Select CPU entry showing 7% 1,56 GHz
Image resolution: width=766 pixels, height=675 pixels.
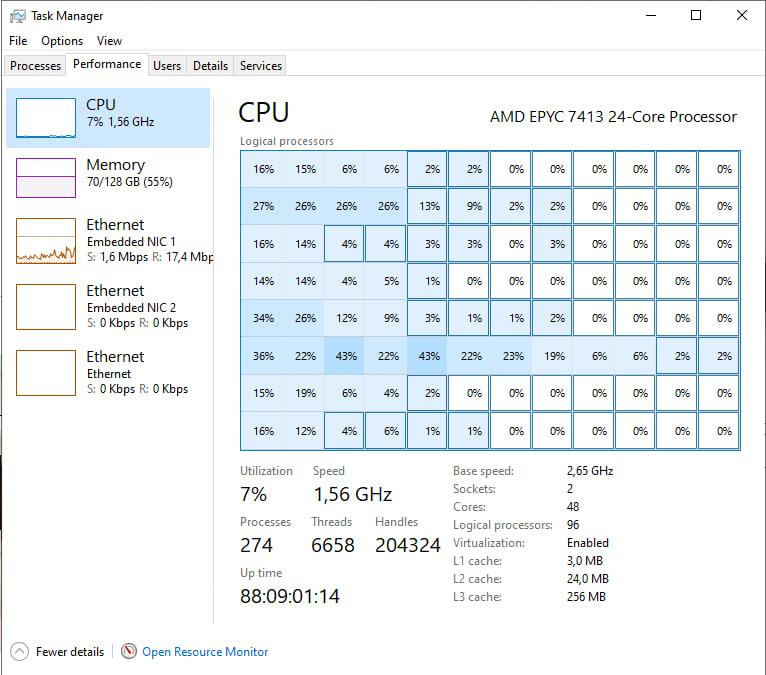pos(108,118)
